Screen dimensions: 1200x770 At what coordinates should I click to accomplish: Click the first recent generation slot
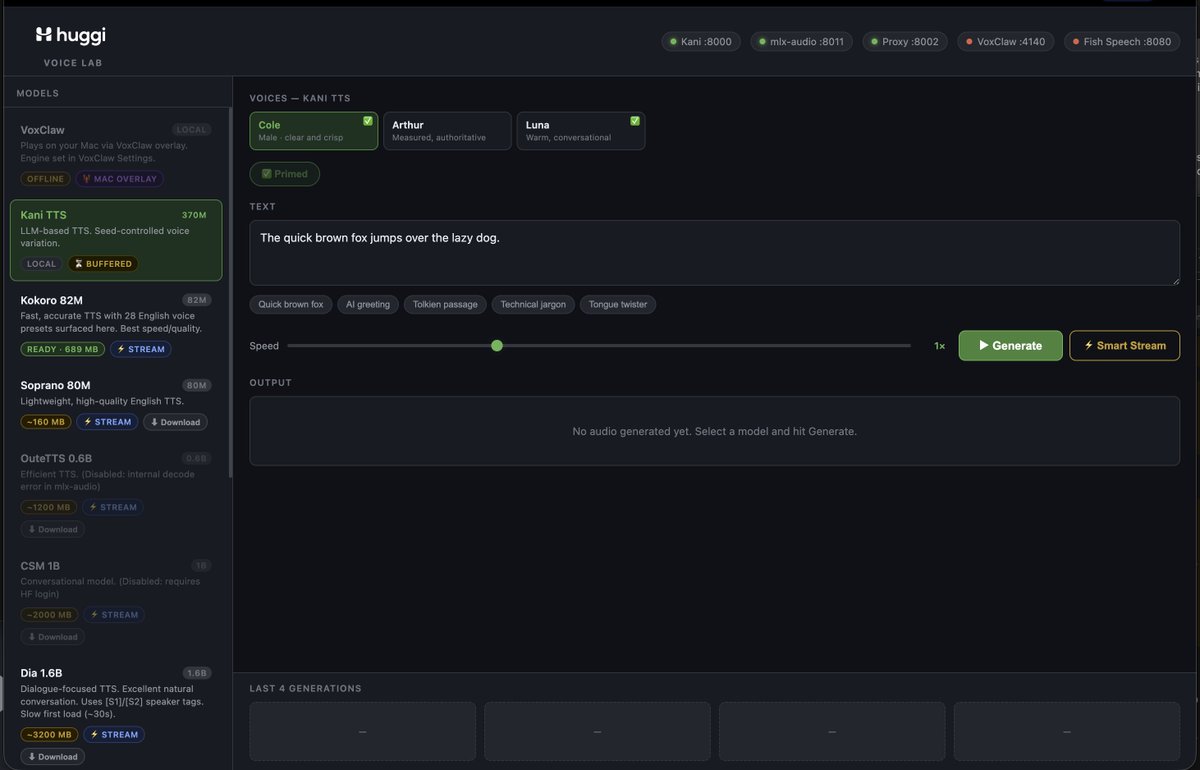coord(362,732)
